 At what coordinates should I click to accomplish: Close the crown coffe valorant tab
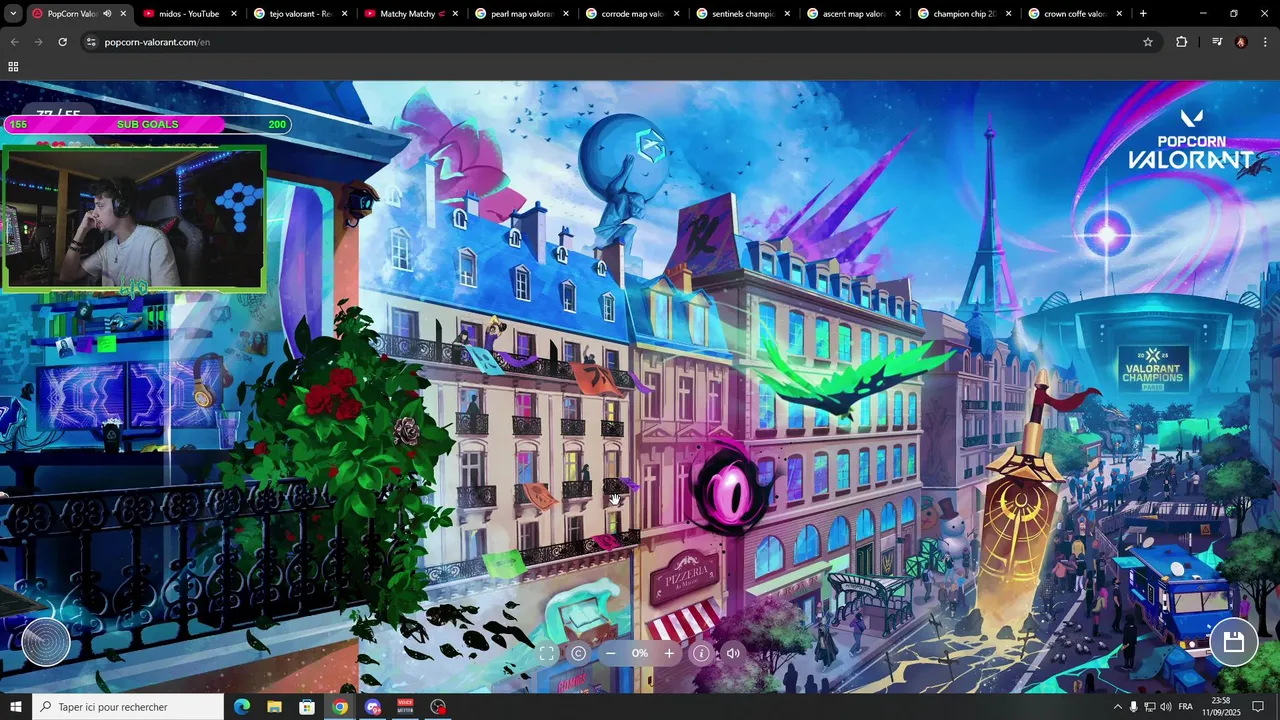click(1119, 14)
